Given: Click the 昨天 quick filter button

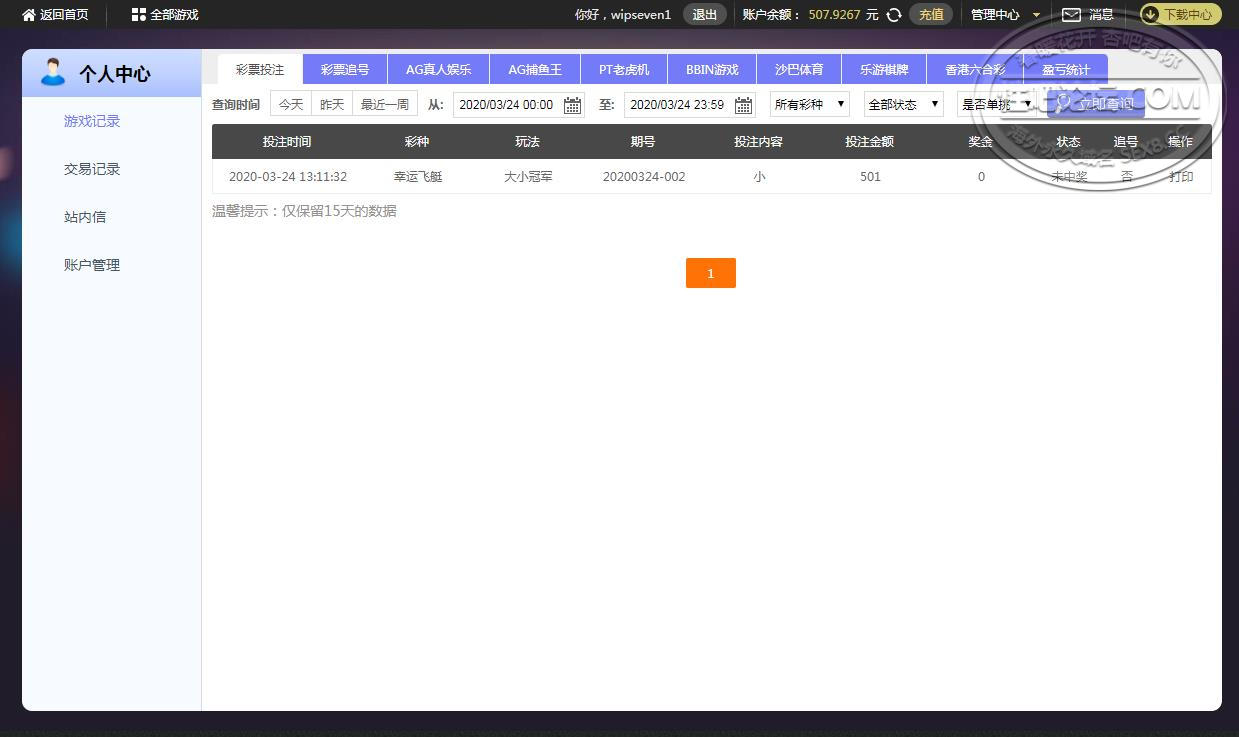Looking at the screenshot, I should pyautogui.click(x=332, y=104).
